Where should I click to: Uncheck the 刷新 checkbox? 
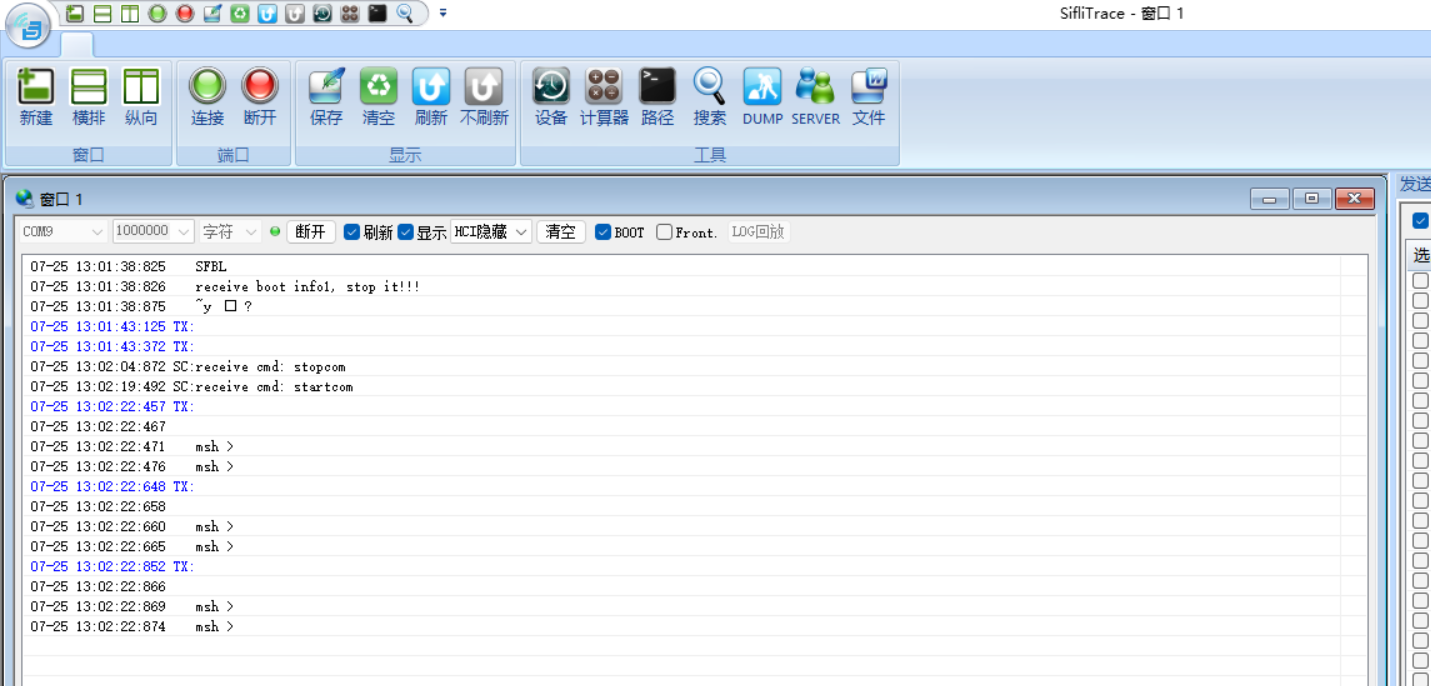[352, 232]
